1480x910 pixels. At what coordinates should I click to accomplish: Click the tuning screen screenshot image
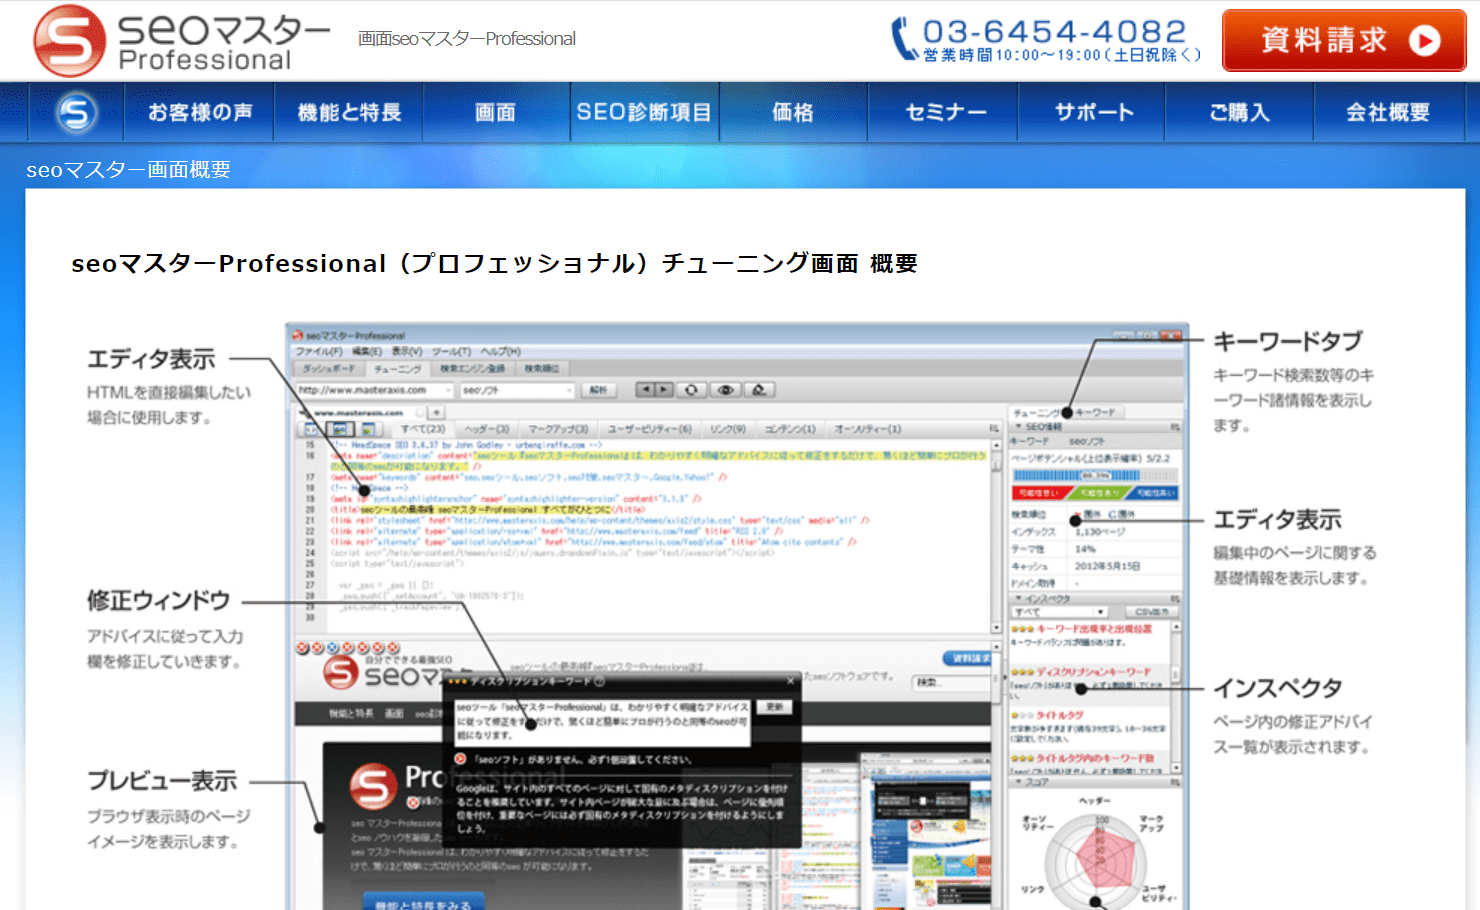737,616
